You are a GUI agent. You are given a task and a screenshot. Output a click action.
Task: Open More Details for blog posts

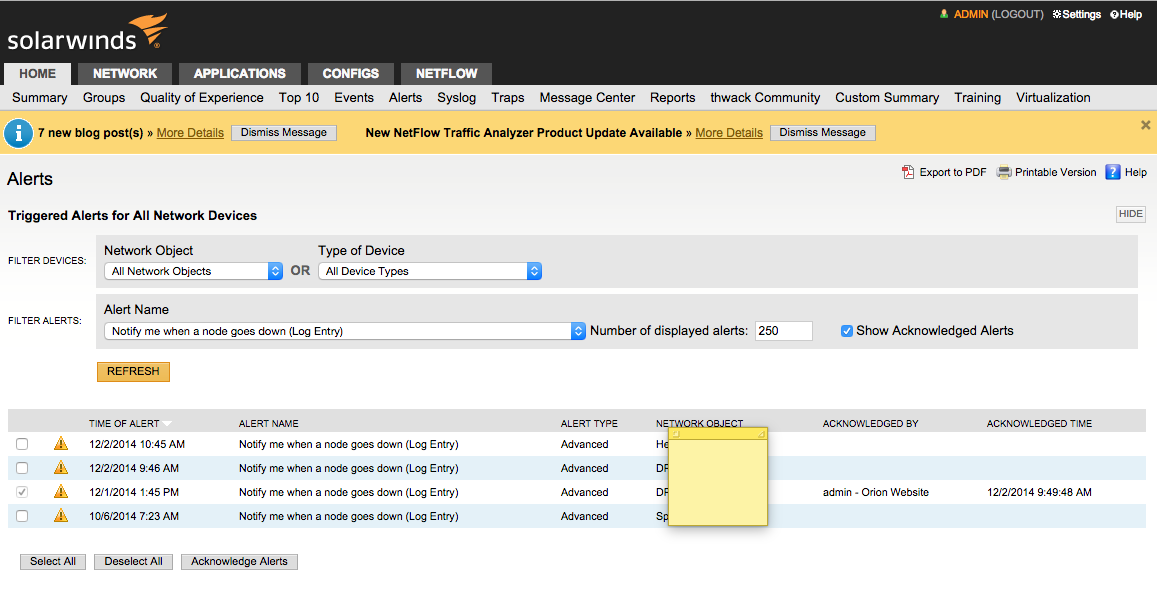(190, 133)
